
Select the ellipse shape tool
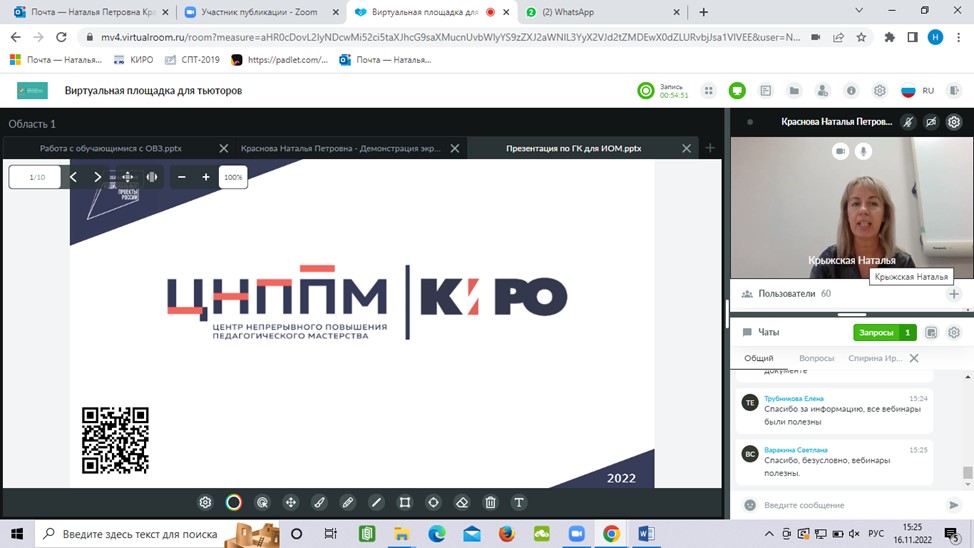[434, 503]
